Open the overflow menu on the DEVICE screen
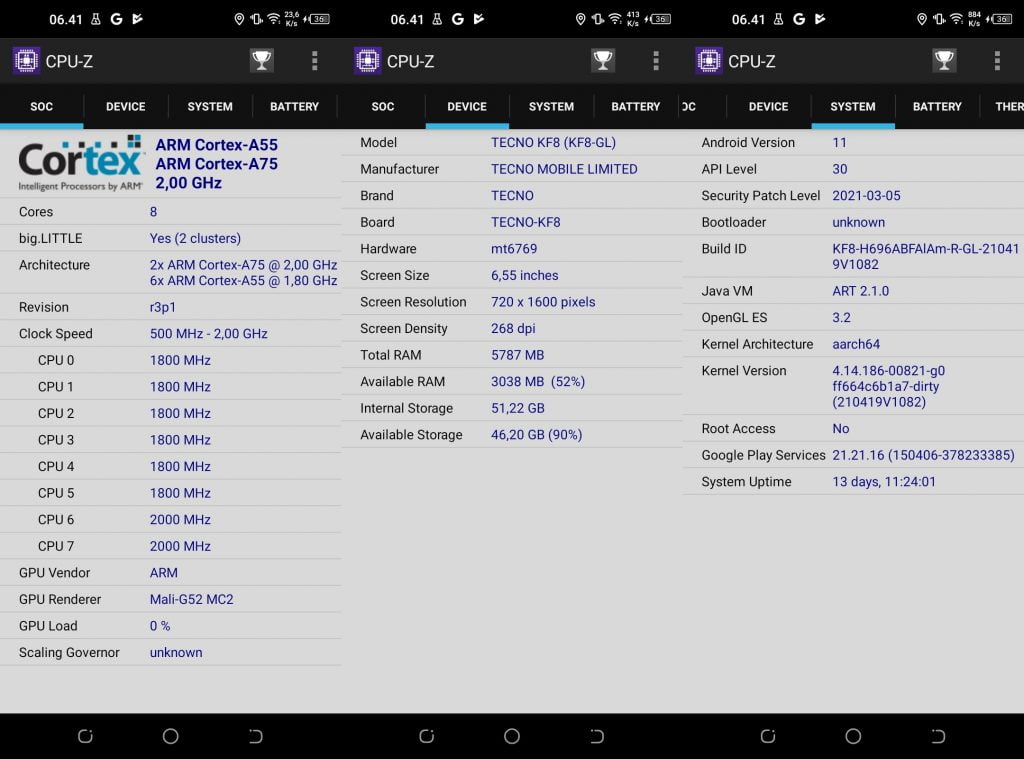1024x759 pixels. (656, 61)
